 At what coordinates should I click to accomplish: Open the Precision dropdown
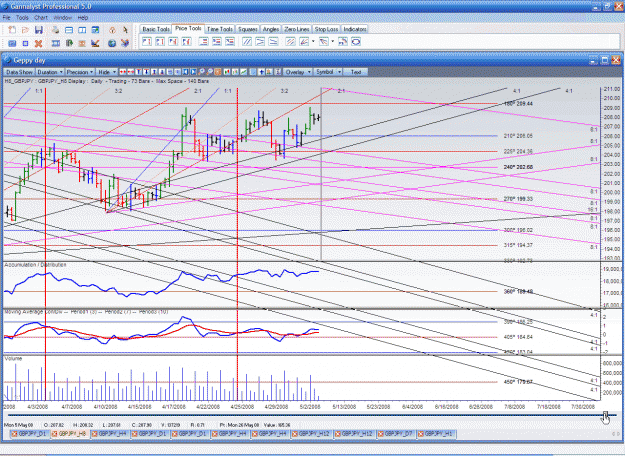click(80, 72)
